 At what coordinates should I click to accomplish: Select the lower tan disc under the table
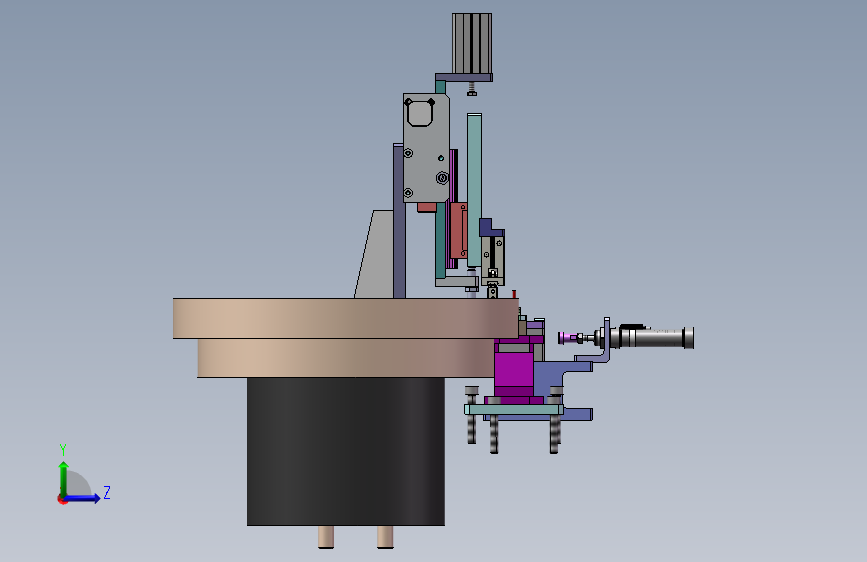point(346,358)
